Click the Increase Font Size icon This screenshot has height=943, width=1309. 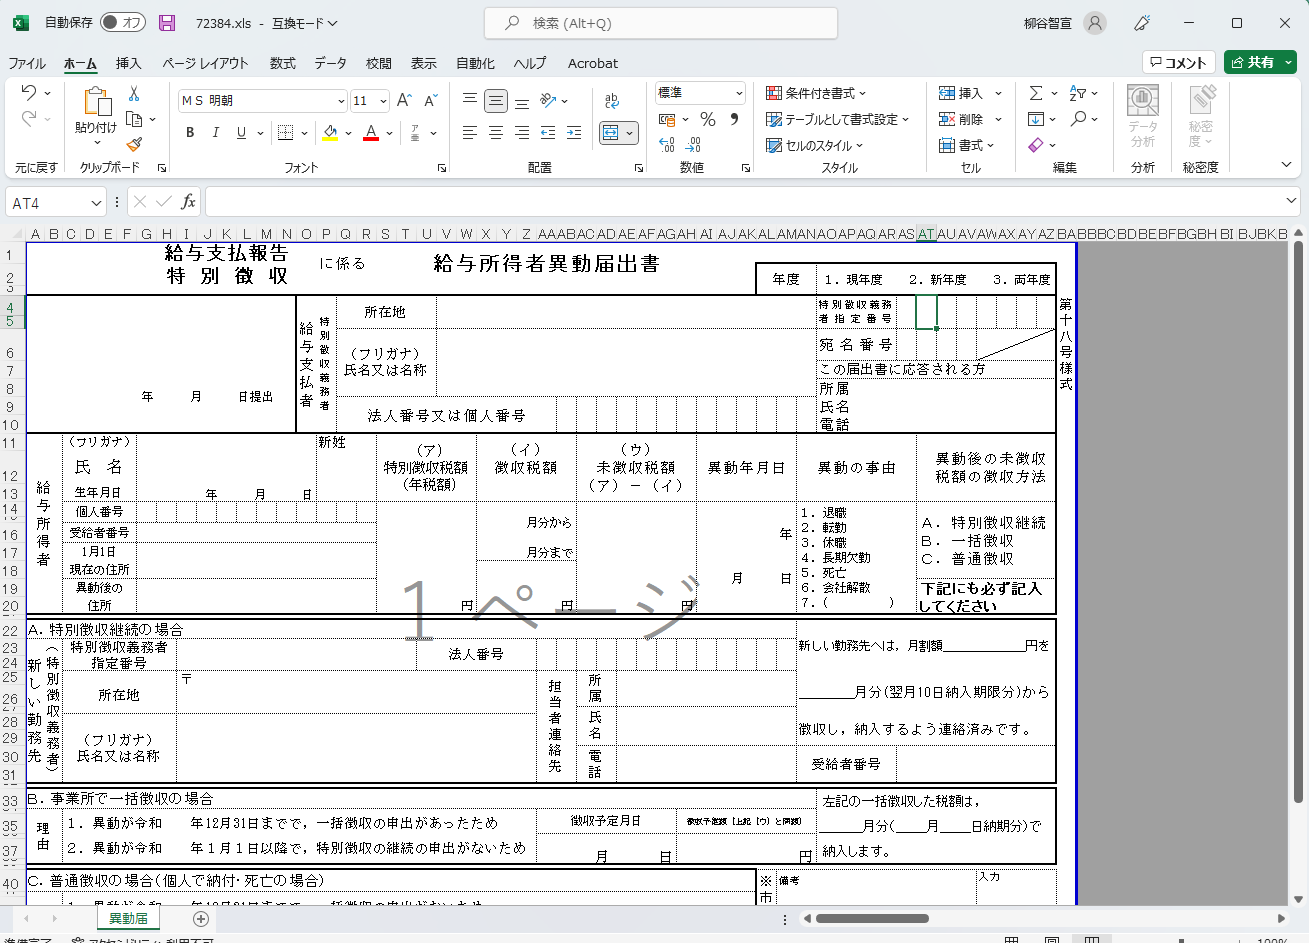tap(404, 101)
